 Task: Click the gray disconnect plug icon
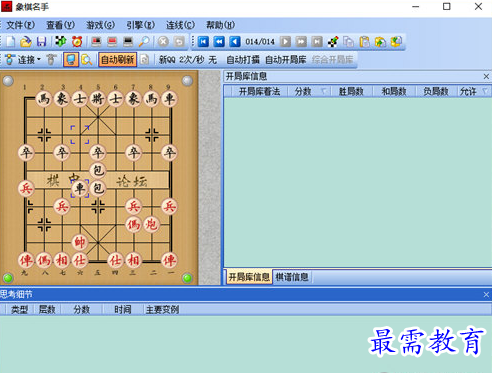tap(51, 60)
